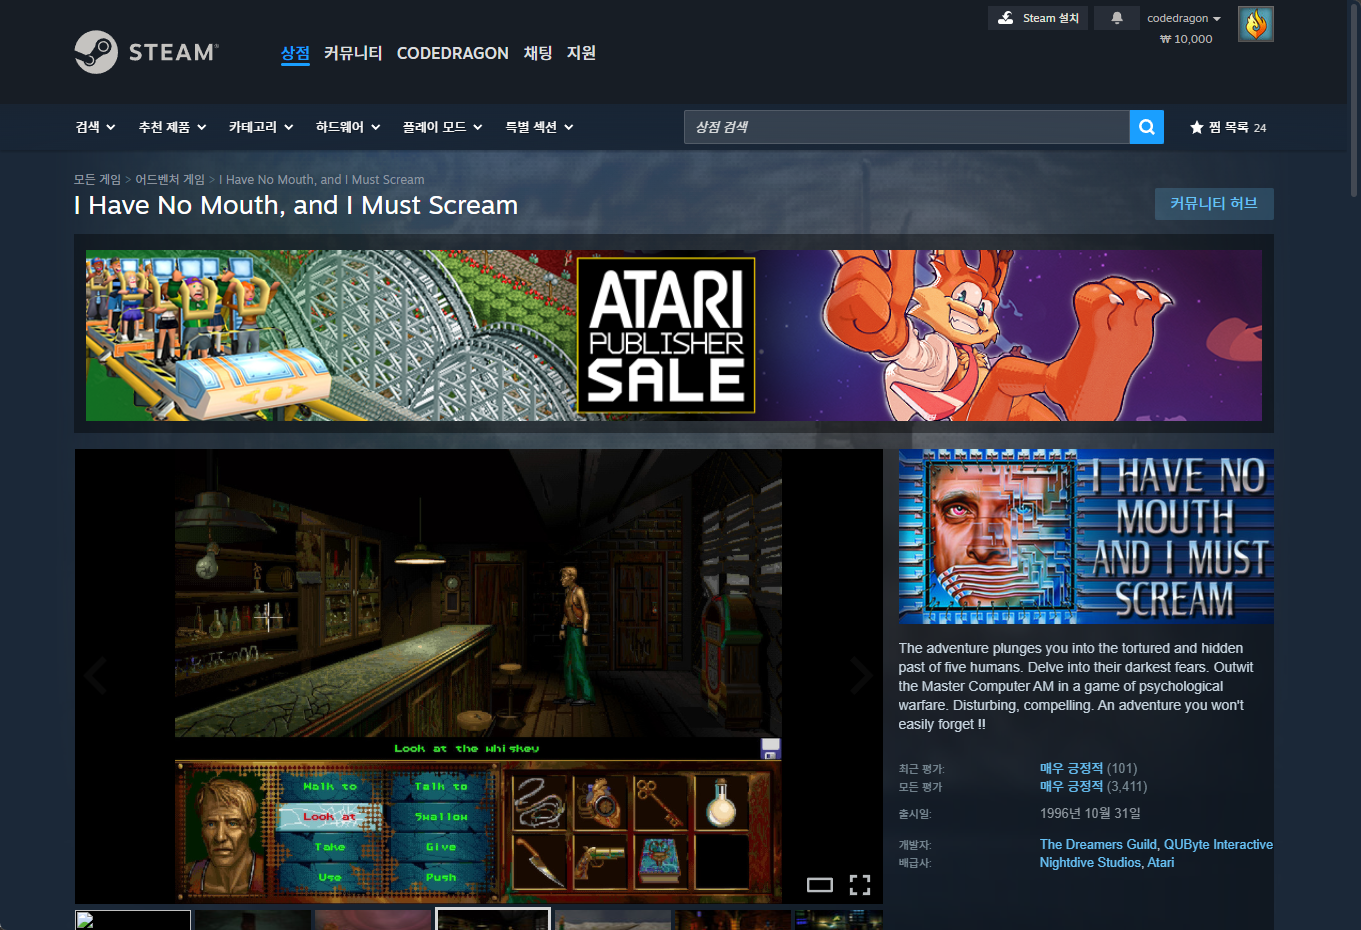1361x930 pixels.
Task: Open the main game screenshot in the viewer
Action: coord(478,676)
